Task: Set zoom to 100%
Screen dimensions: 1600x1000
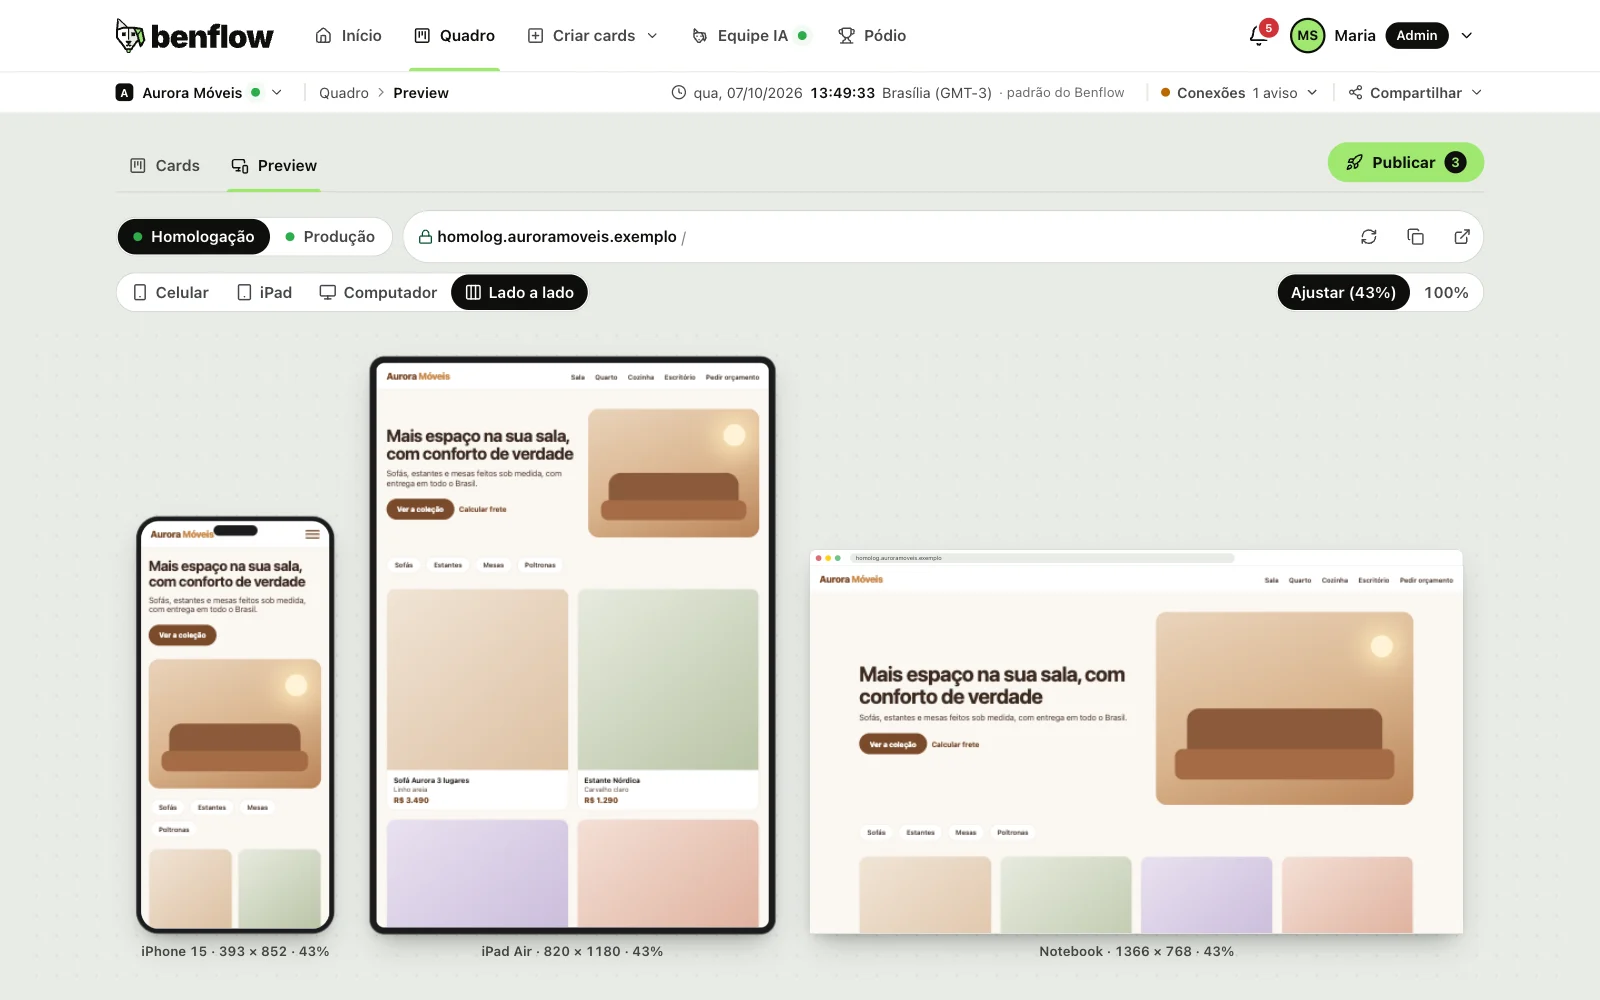Action: pos(1446,293)
